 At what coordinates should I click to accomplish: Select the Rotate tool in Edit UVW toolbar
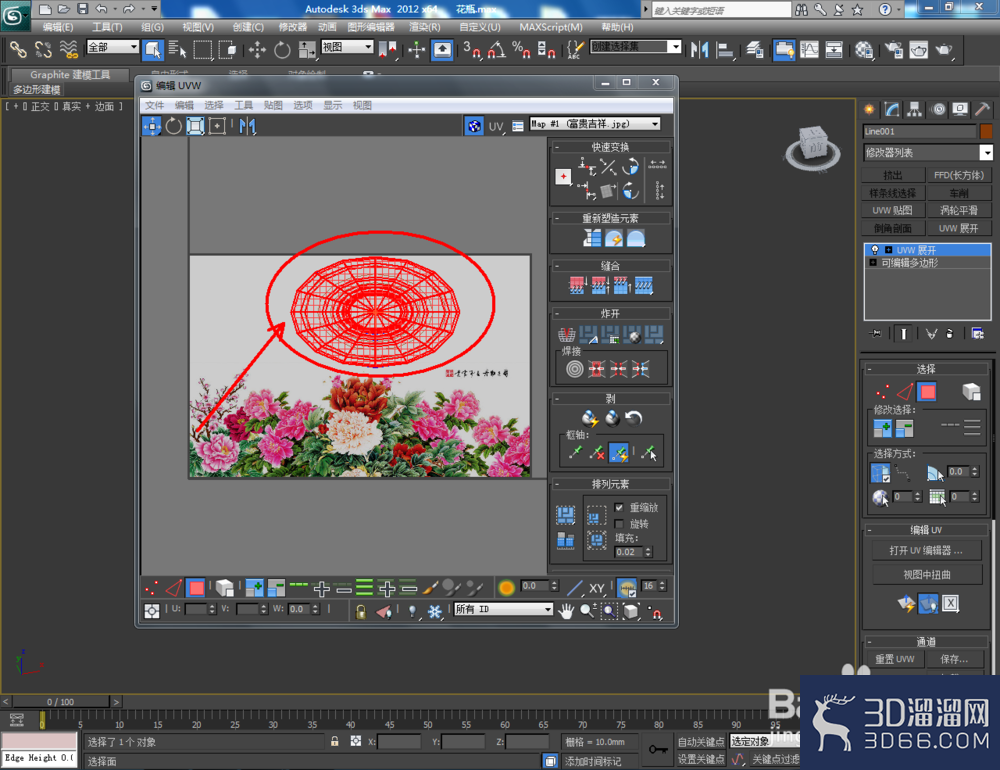pos(173,126)
